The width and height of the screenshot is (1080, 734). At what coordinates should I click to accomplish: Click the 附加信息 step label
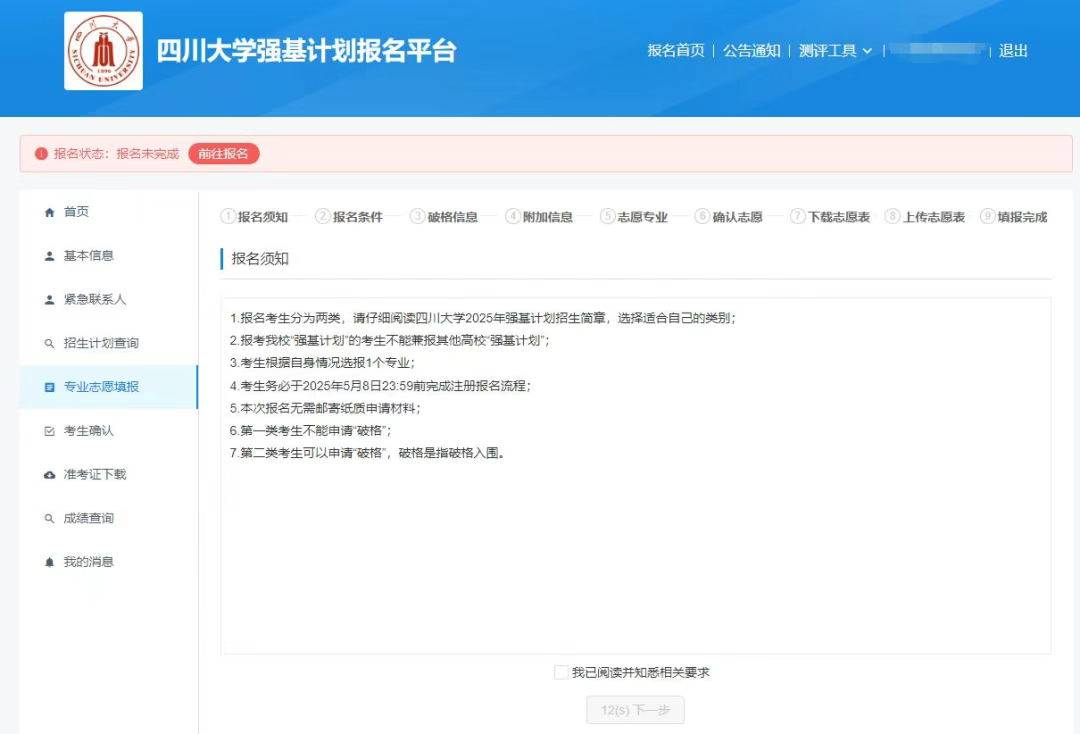coord(548,217)
